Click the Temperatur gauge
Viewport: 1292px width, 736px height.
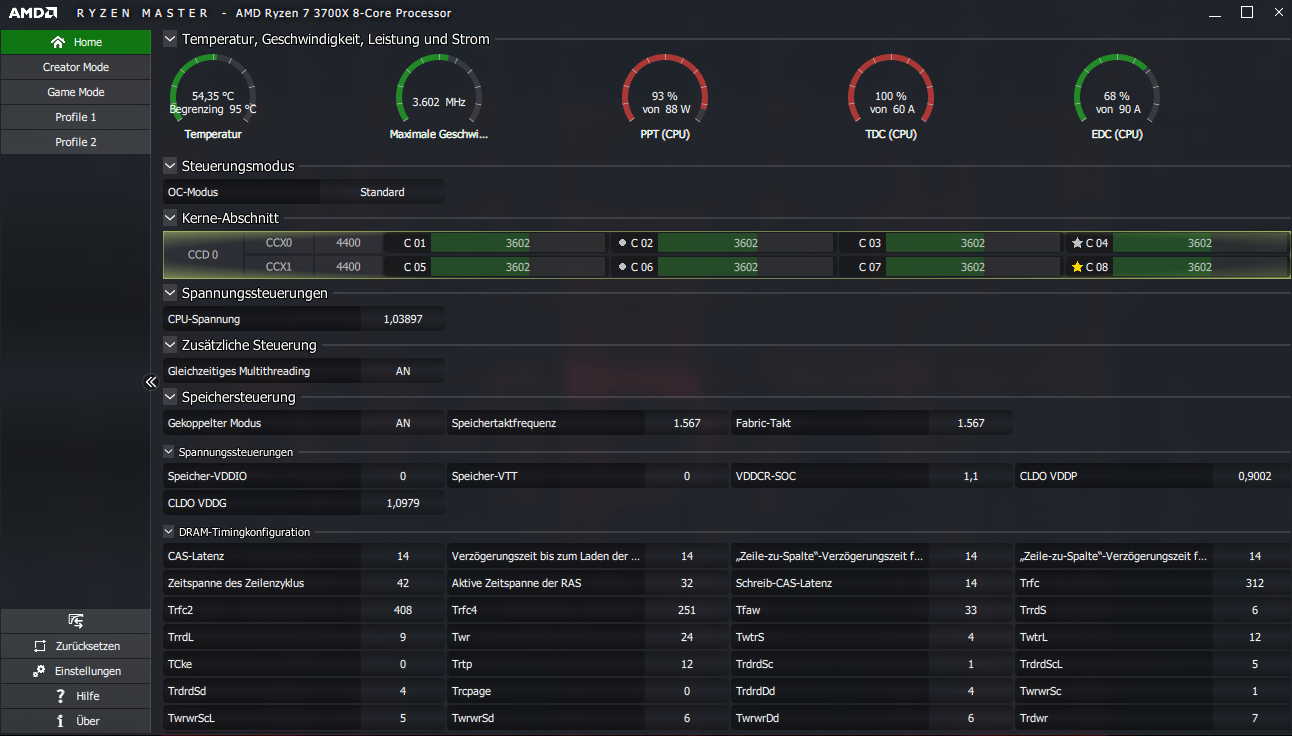213,91
